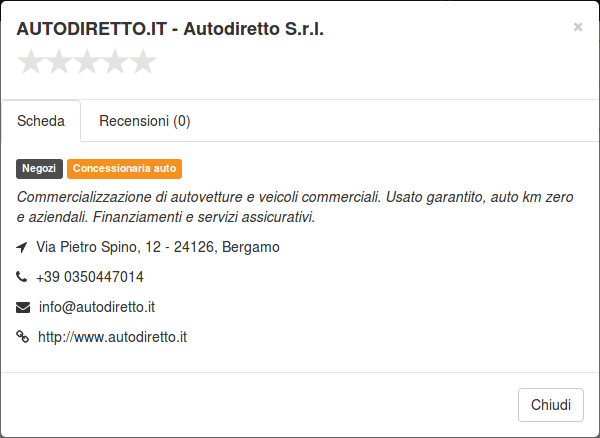Click the orange Concessionaria auto badge
This screenshot has width=600, height=438.
pos(124,169)
